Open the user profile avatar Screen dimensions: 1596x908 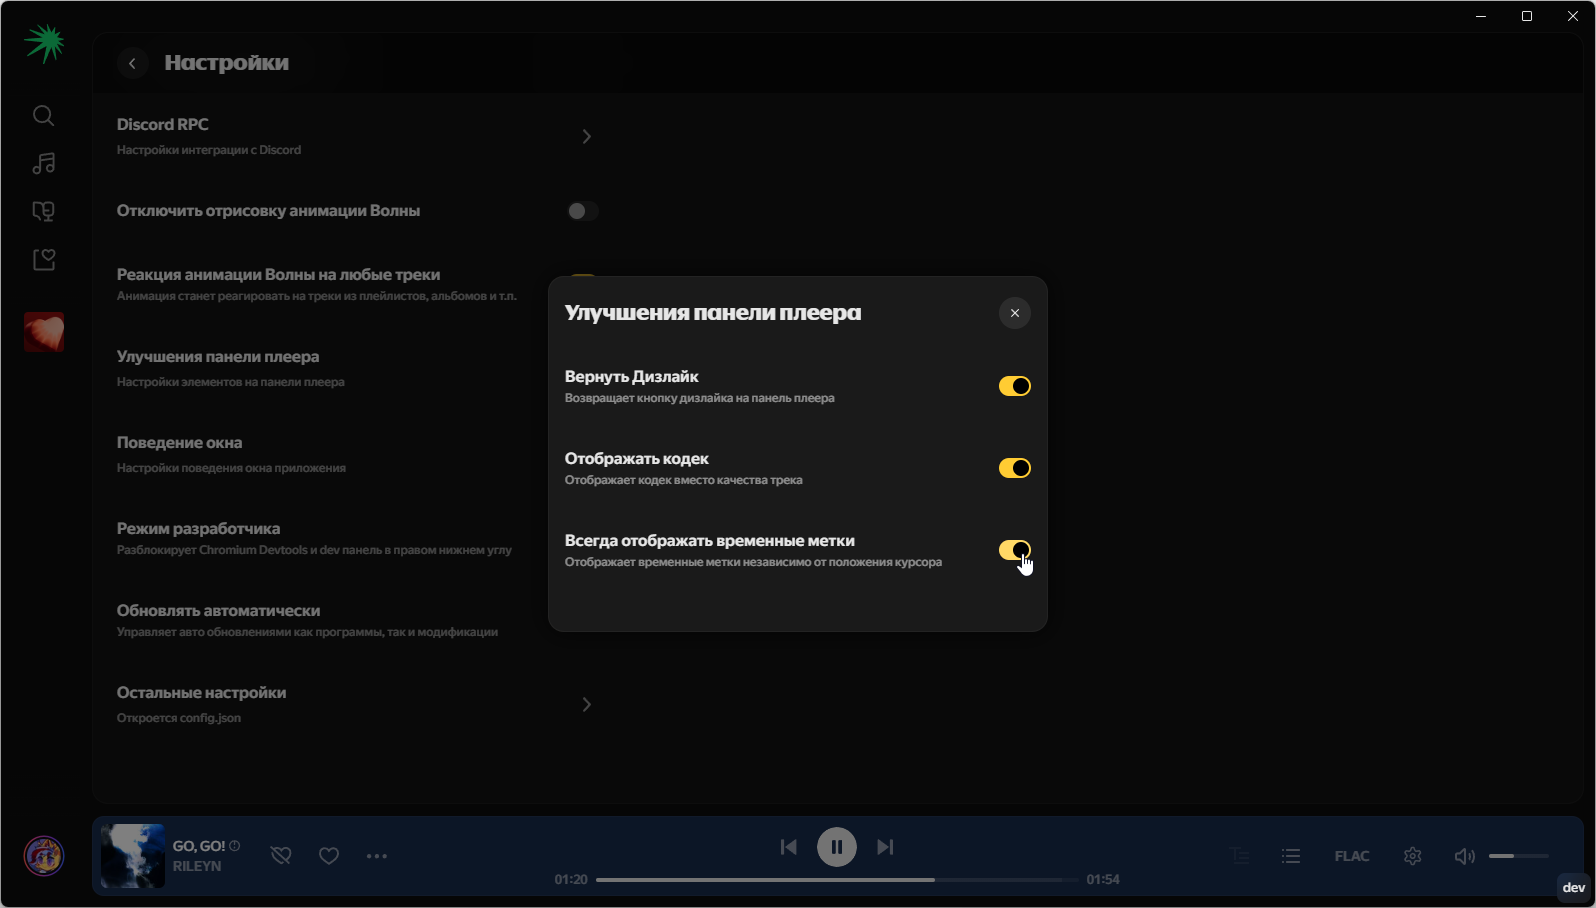pyautogui.click(x=44, y=856)
